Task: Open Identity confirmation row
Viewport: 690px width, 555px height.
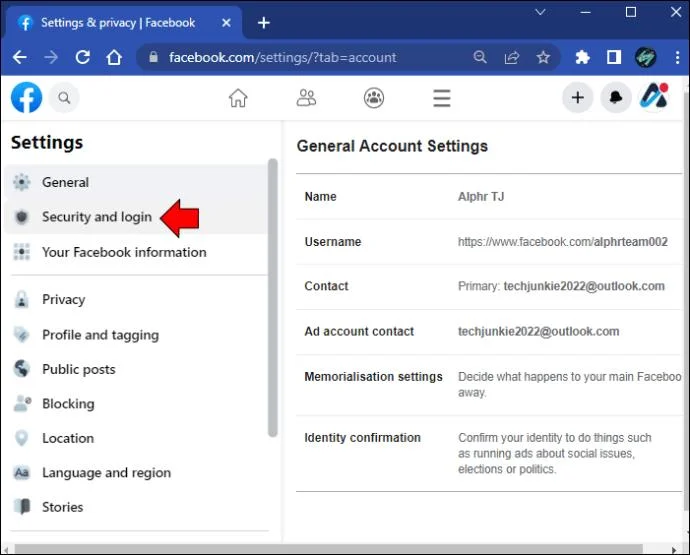Action: (489, 453)
